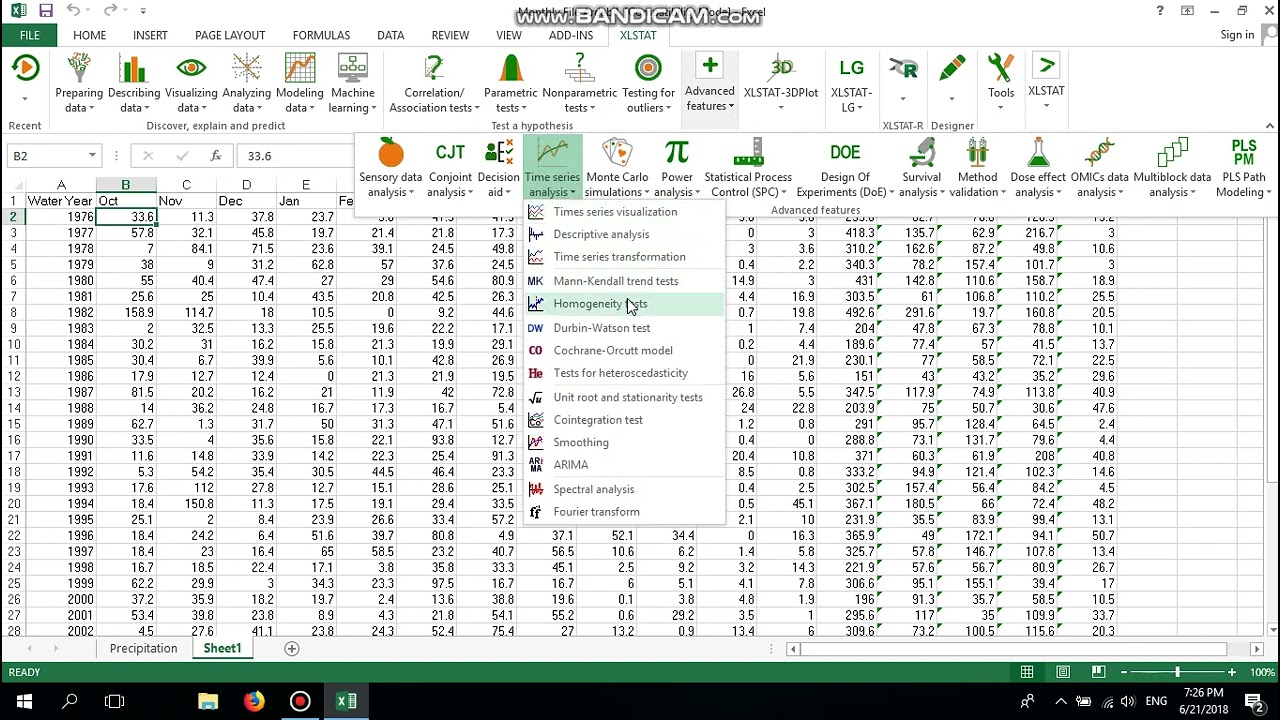The image size is (1280, 720).
Task: Open the Time series analysis dropdown
Action: (552, 169)
